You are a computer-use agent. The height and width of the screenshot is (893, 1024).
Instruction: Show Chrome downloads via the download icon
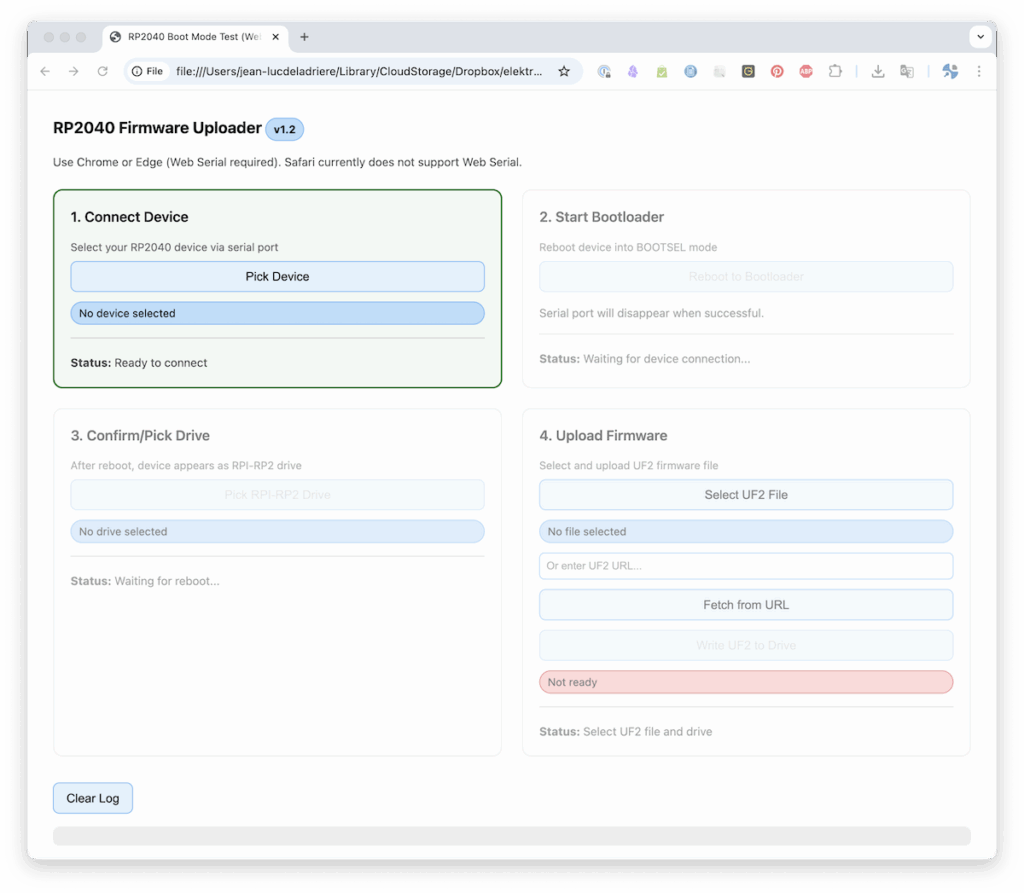878,72
